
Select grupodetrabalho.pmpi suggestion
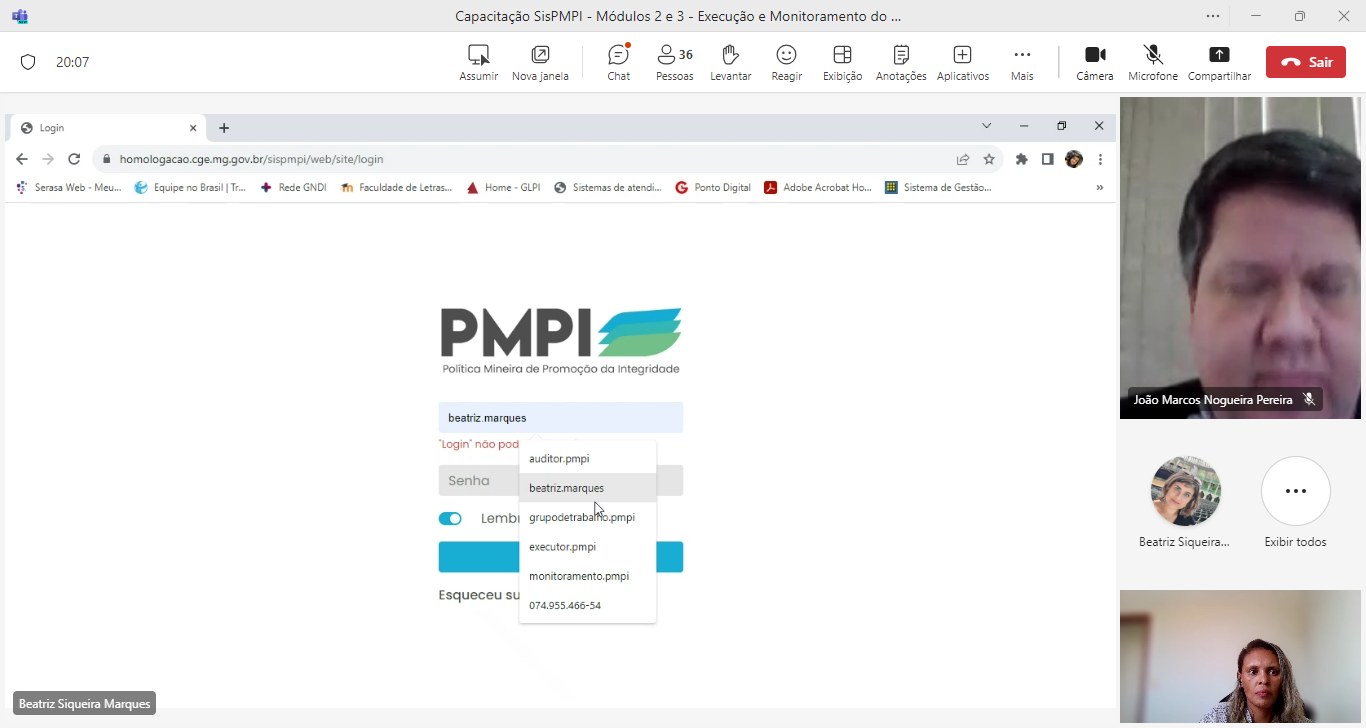tap(588, 517)
